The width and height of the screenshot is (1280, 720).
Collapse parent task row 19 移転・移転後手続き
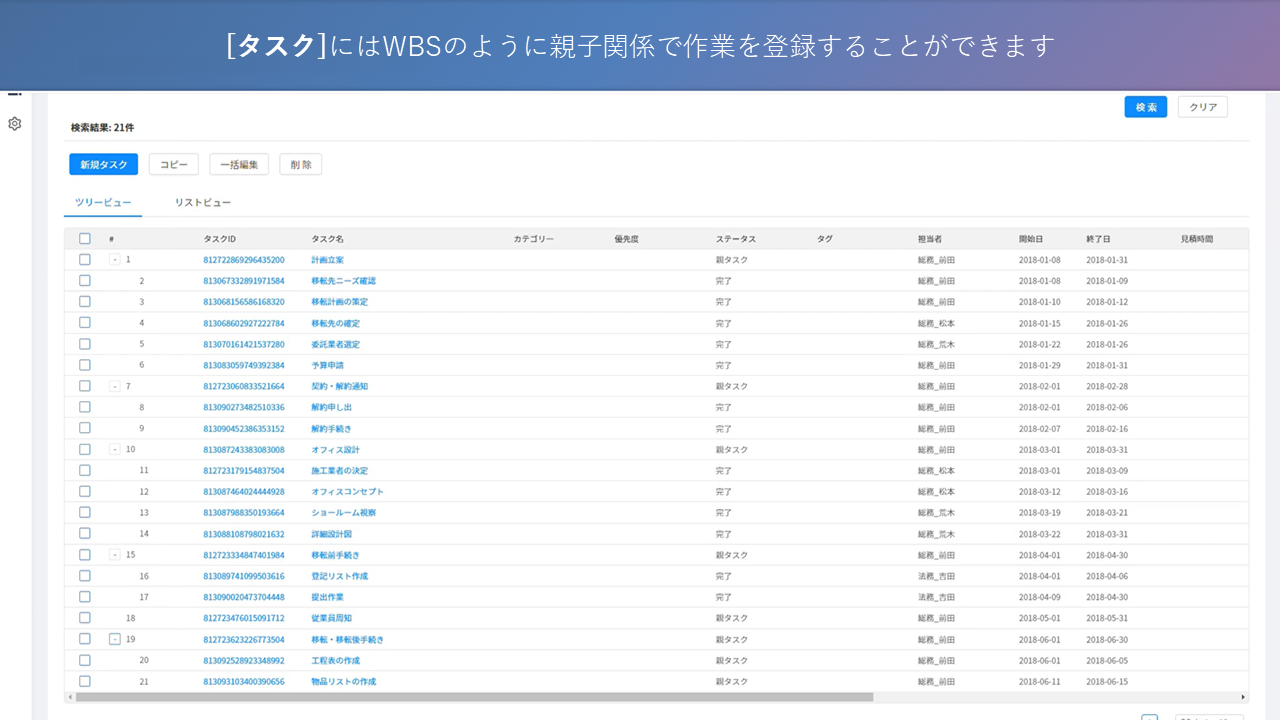coord(114,639)
